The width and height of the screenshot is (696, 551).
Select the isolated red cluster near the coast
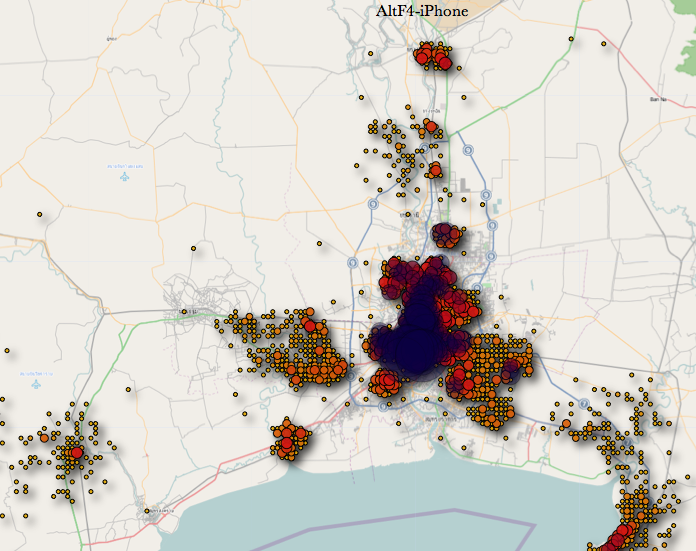pos(287,441)
